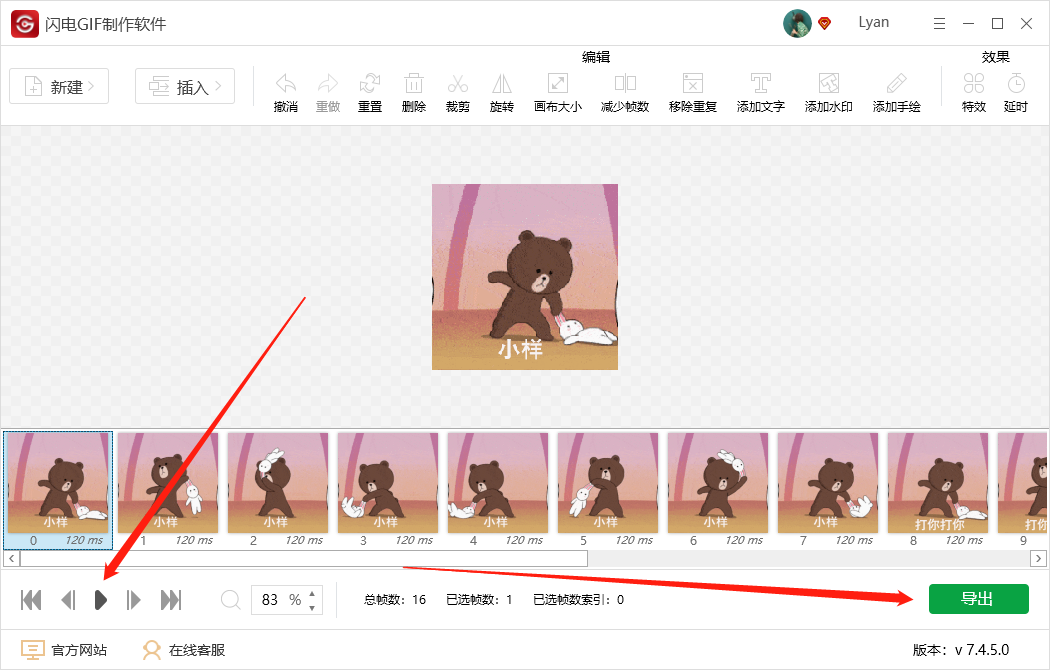Select frame 3 thumbnail
The image size is (1050, 670).
(x=388, y=483)
